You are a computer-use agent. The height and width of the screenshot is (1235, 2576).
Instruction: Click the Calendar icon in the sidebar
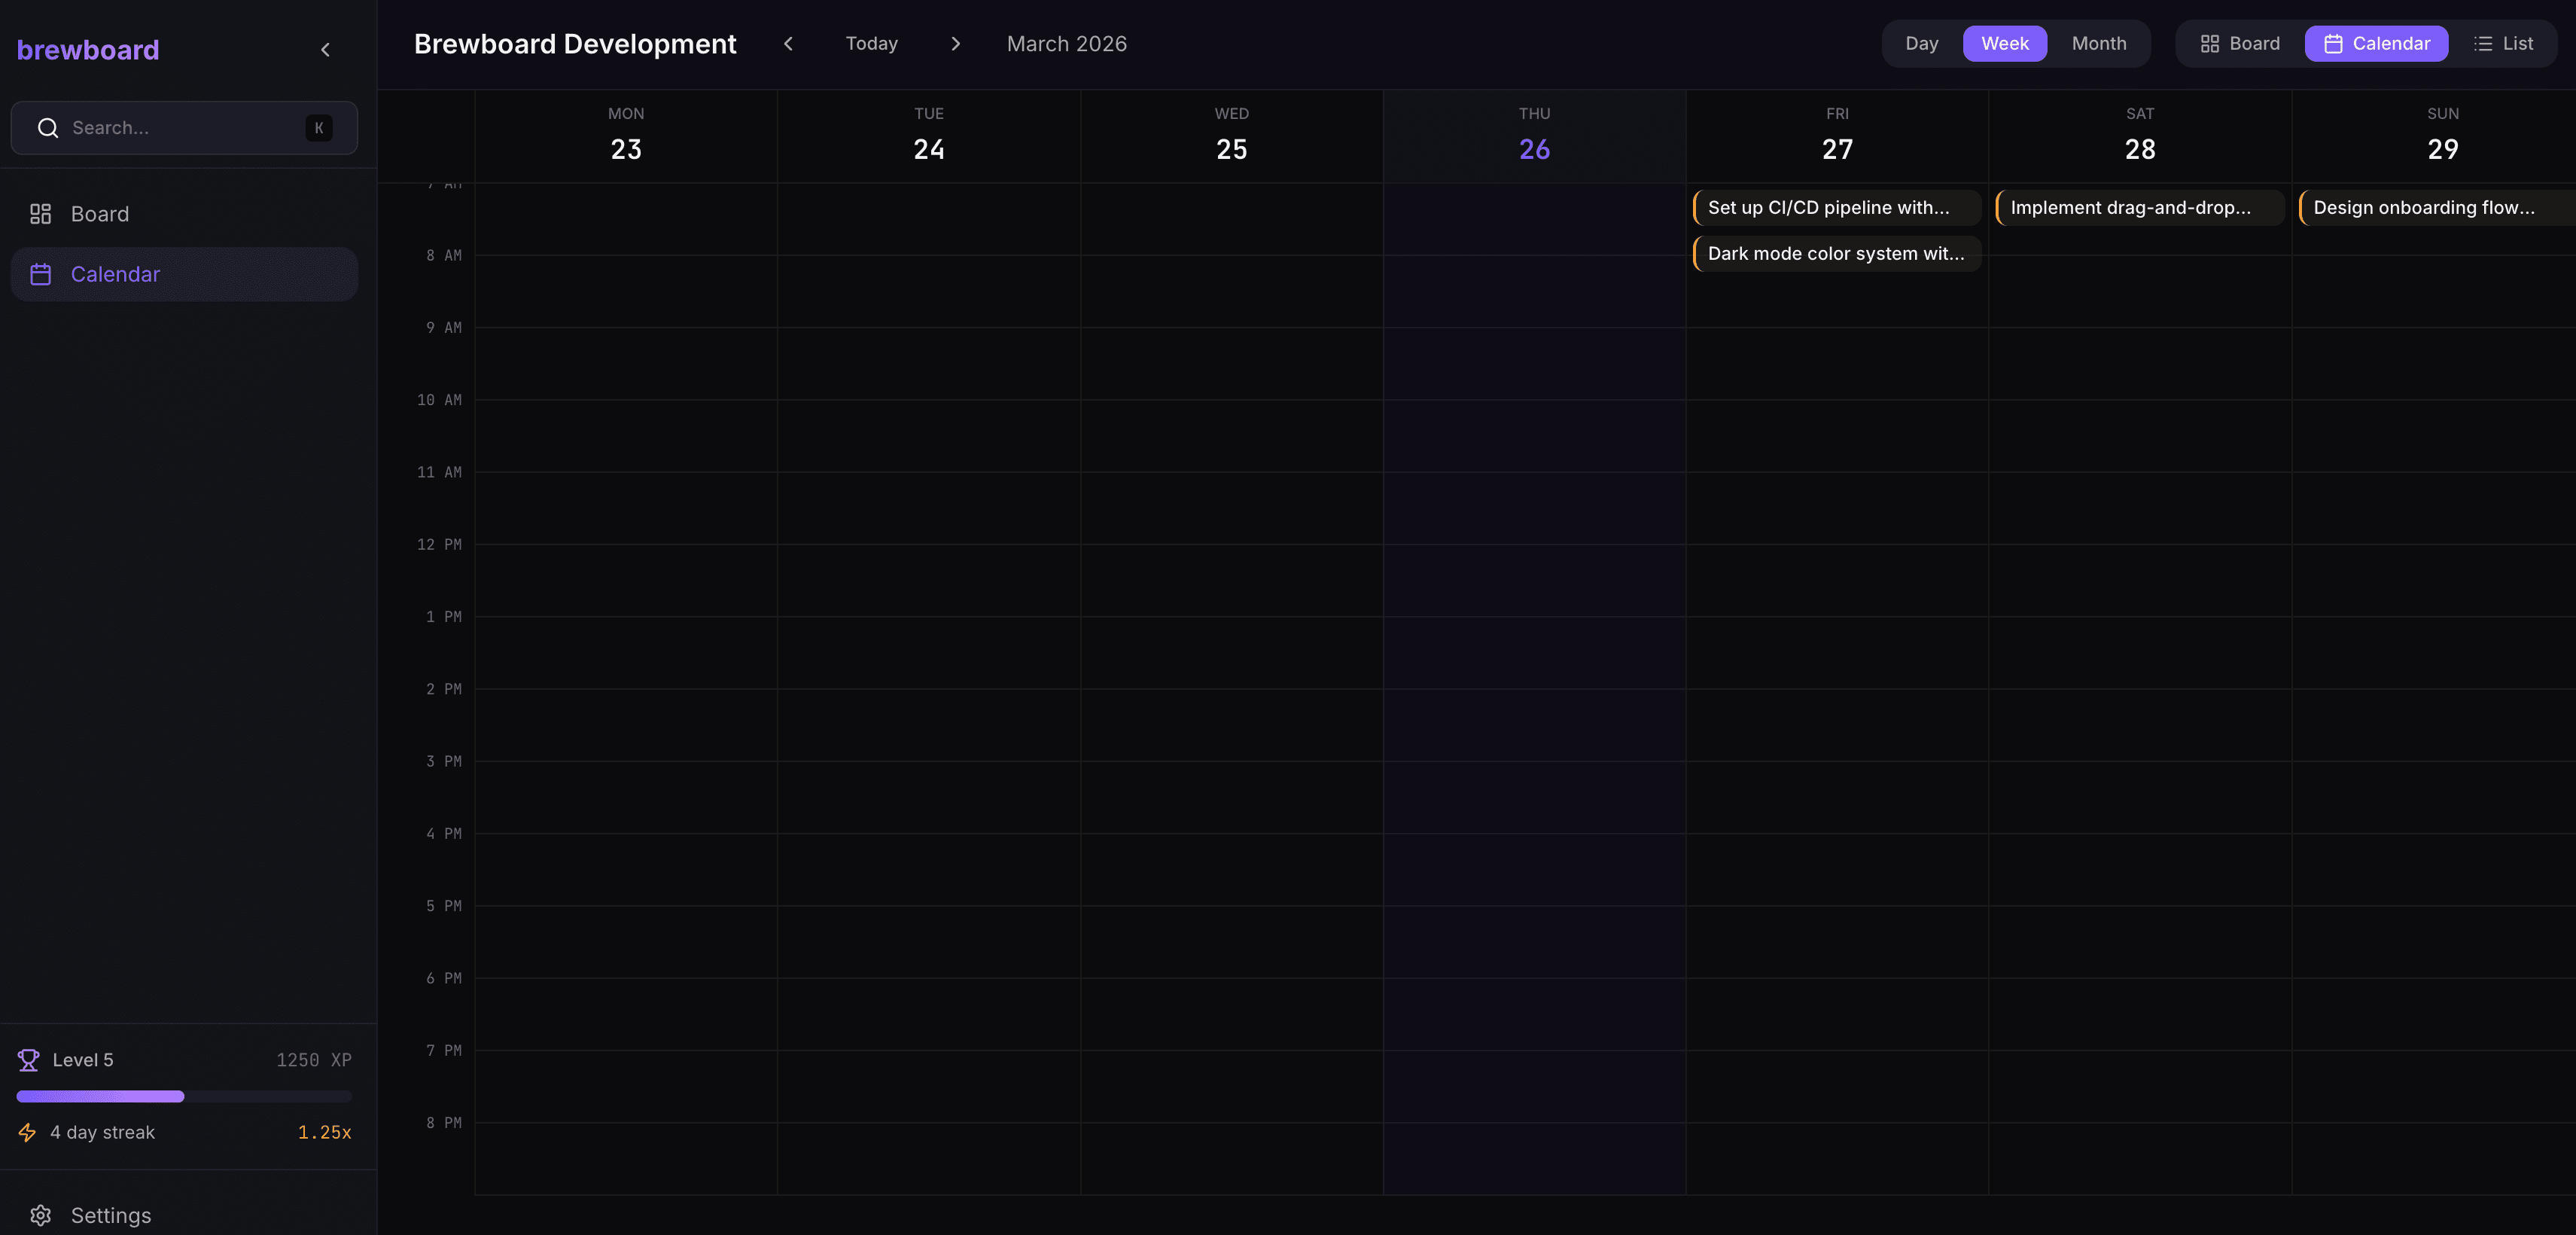41,273
